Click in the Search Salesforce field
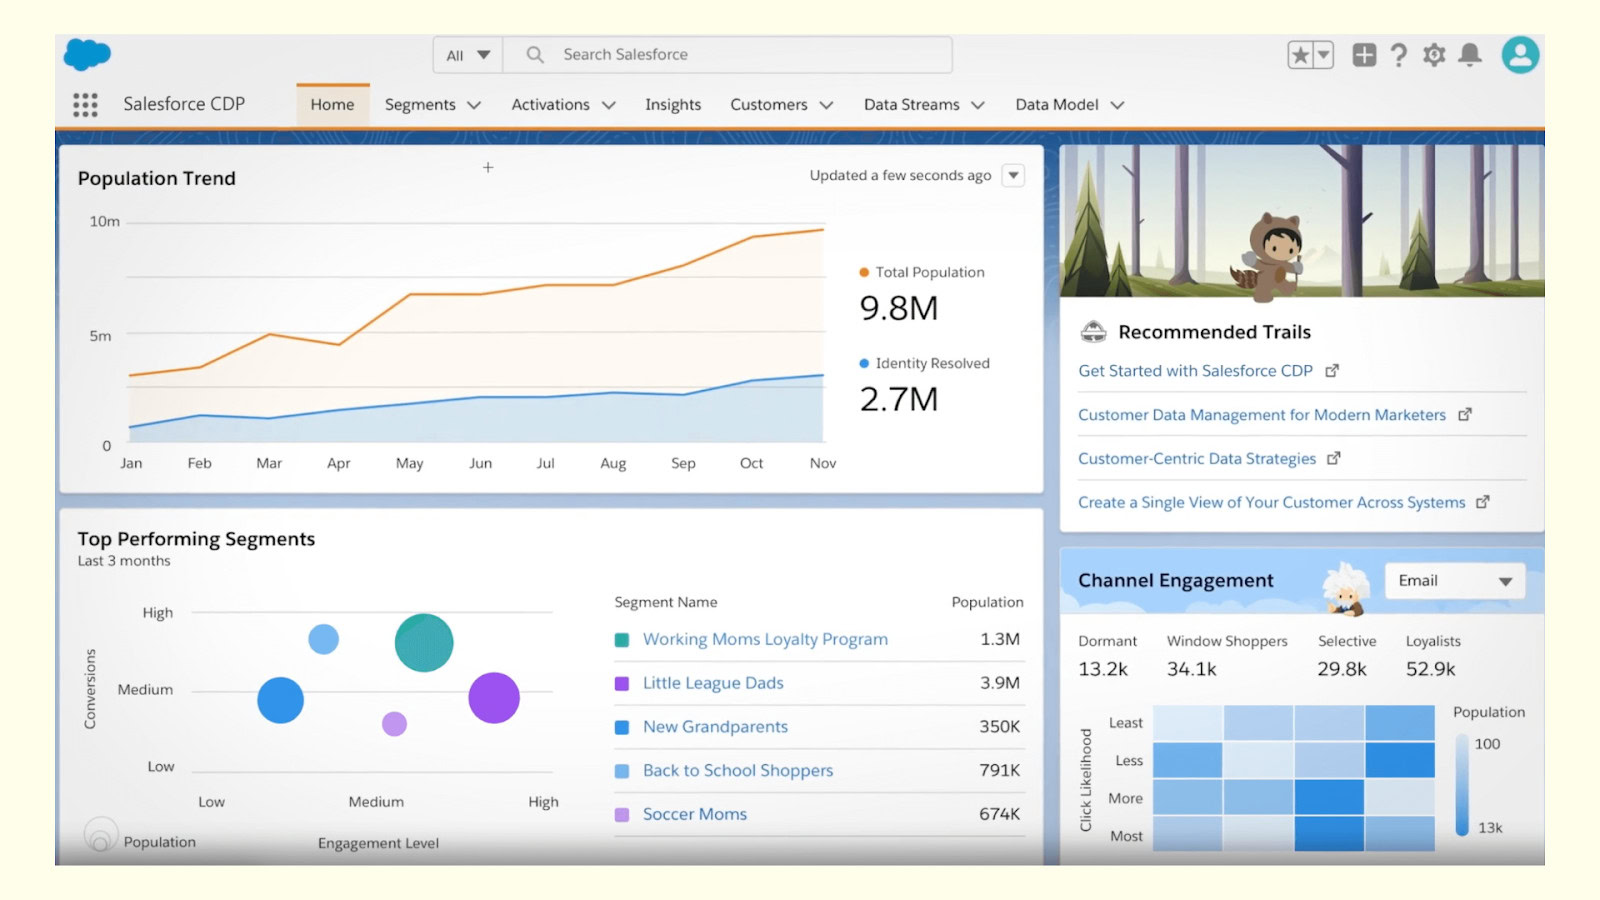 click(727, 55)
